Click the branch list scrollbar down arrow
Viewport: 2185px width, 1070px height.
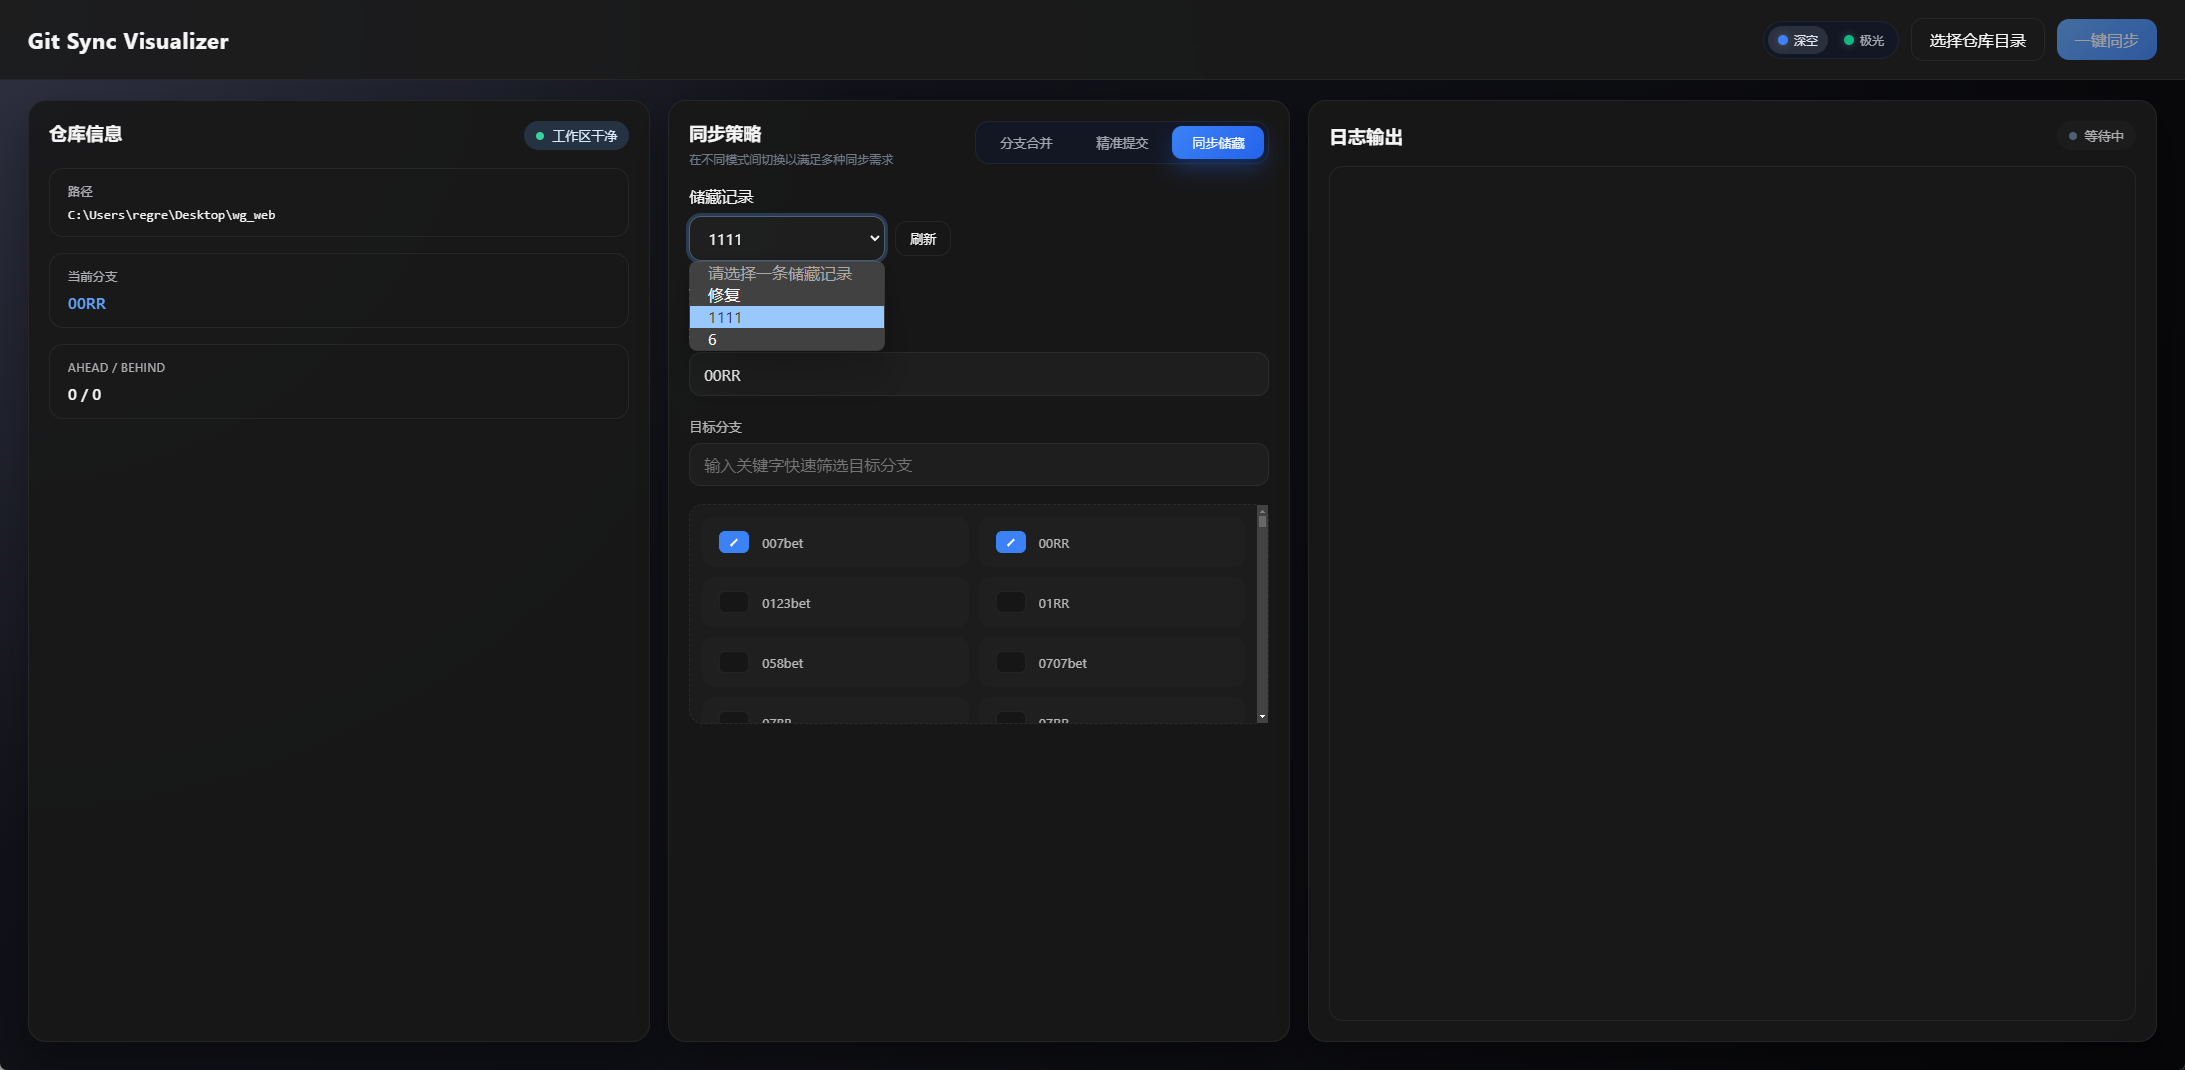(1262, 717)
